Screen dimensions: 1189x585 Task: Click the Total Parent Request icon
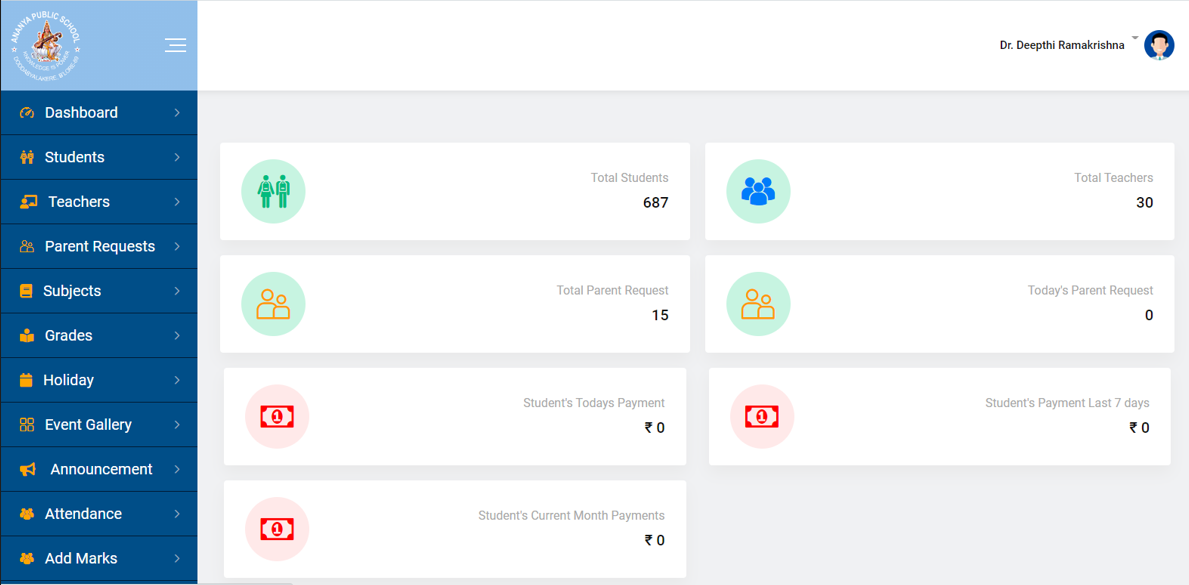point(273,304)
